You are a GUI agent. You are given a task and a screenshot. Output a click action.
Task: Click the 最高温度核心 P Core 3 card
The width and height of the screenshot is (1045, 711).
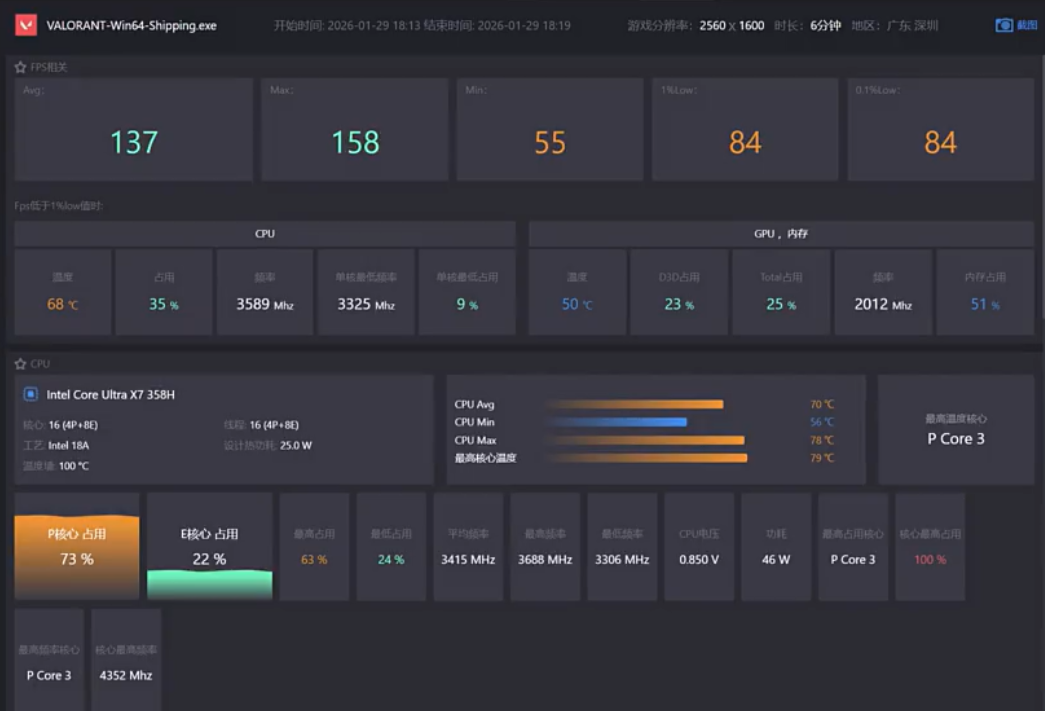(956, 430)
